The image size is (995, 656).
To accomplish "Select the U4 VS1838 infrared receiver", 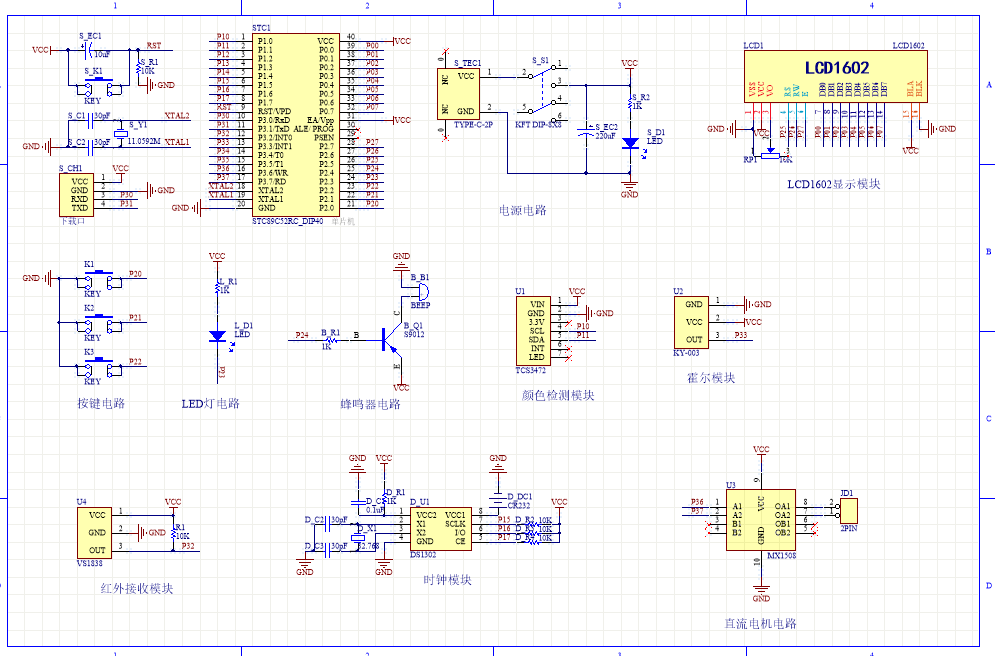I will tap(95, 533).
